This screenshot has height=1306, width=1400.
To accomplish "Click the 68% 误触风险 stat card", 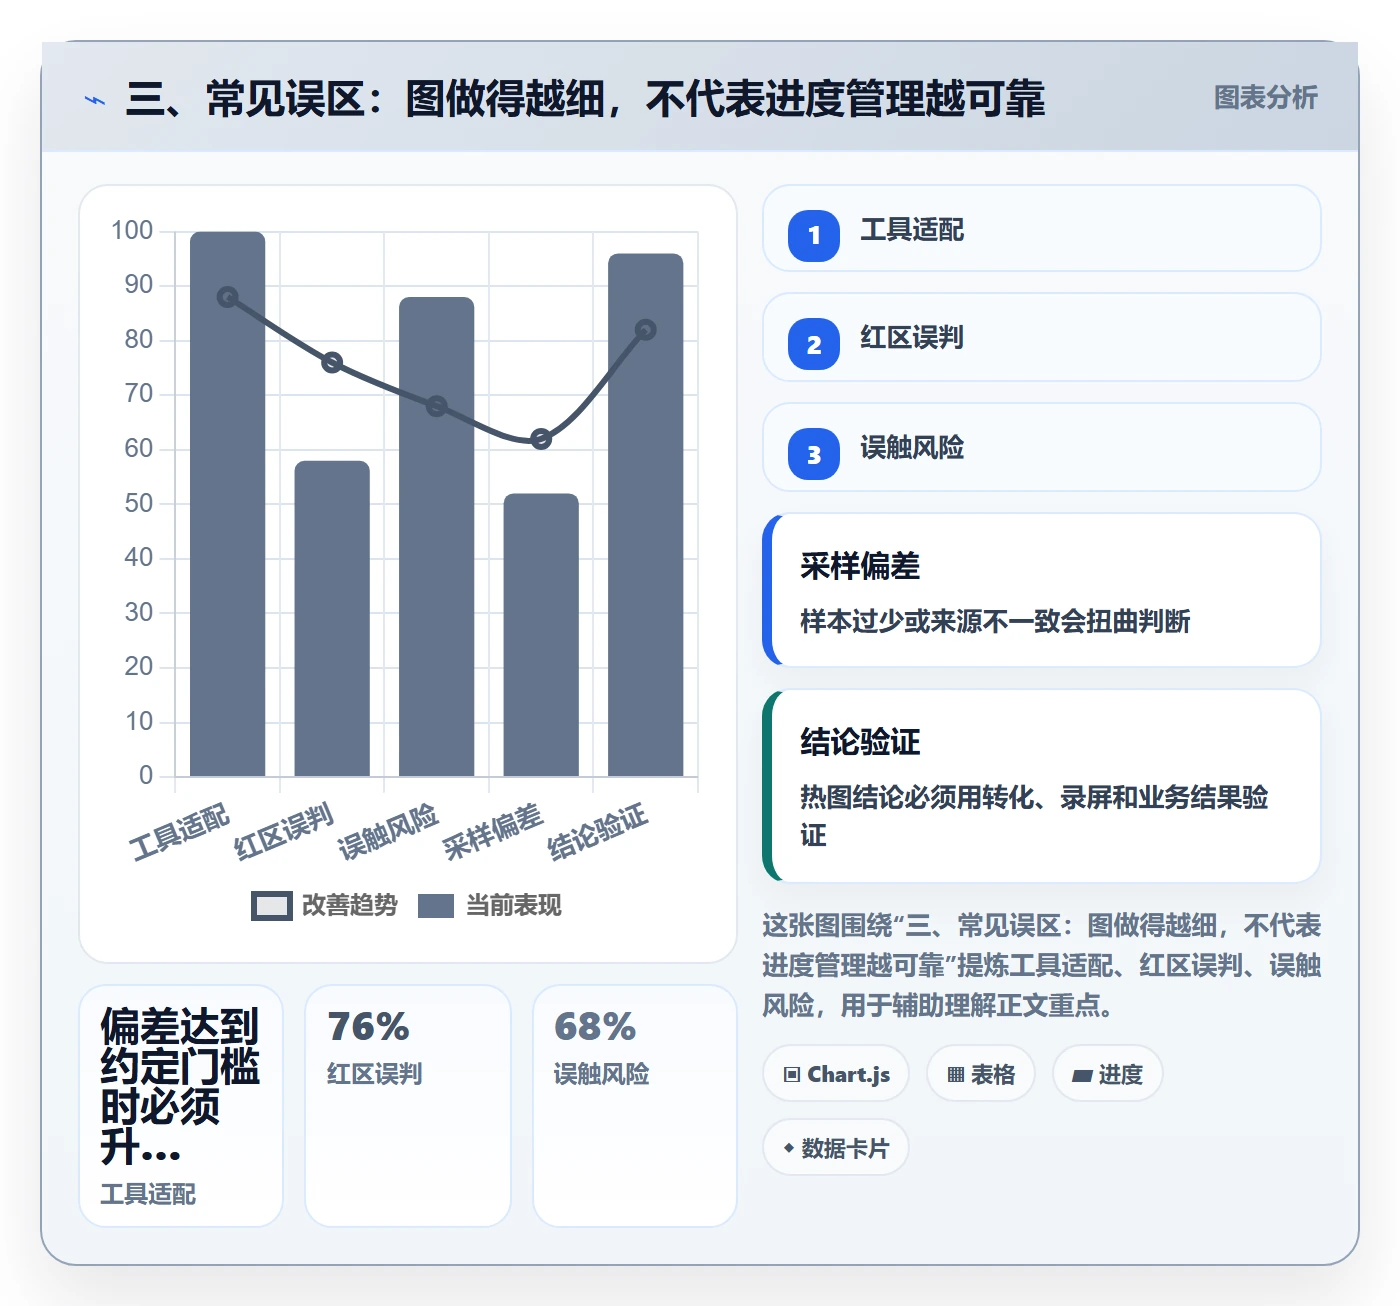I will point(635,1106).
